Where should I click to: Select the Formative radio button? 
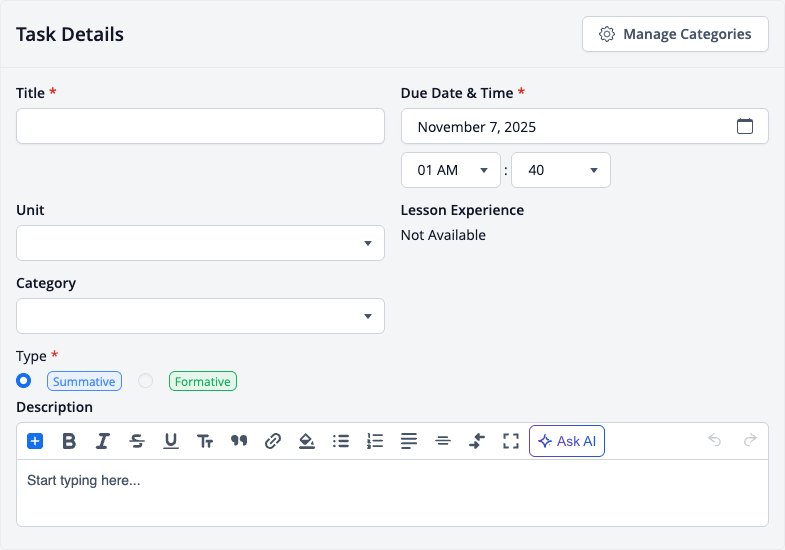tap(146, 381)
